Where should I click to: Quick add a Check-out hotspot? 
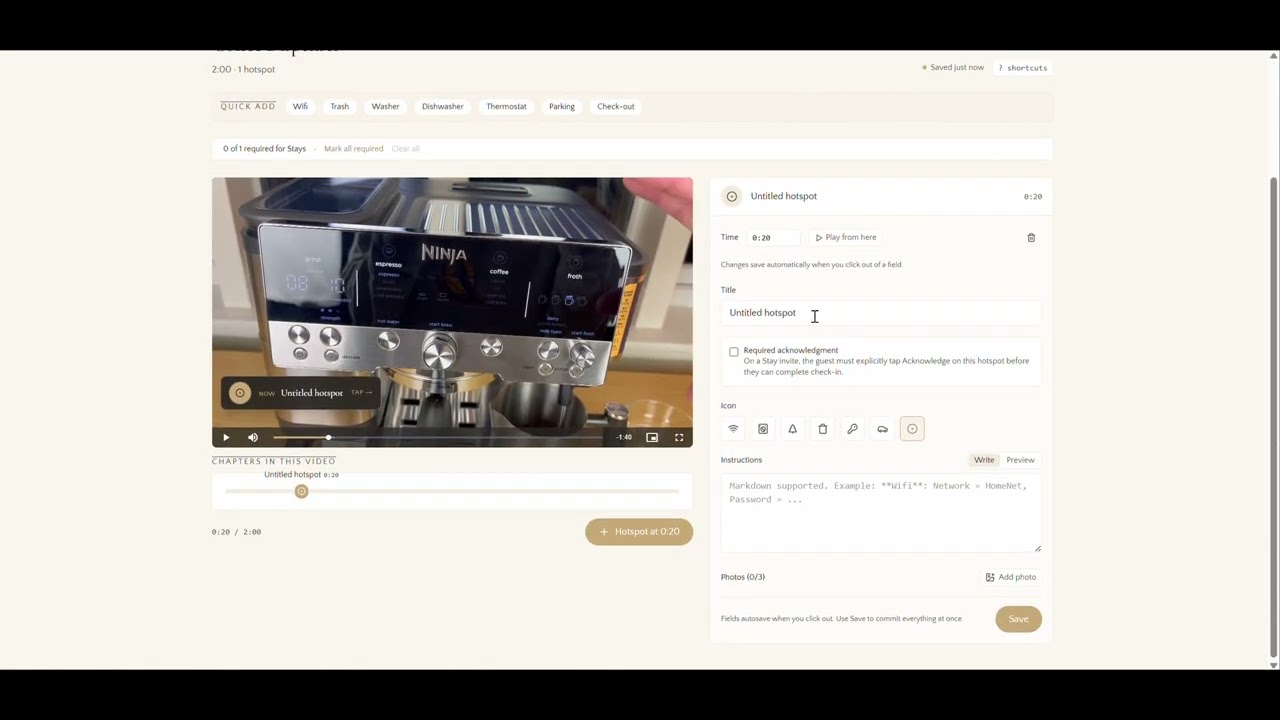616,106
